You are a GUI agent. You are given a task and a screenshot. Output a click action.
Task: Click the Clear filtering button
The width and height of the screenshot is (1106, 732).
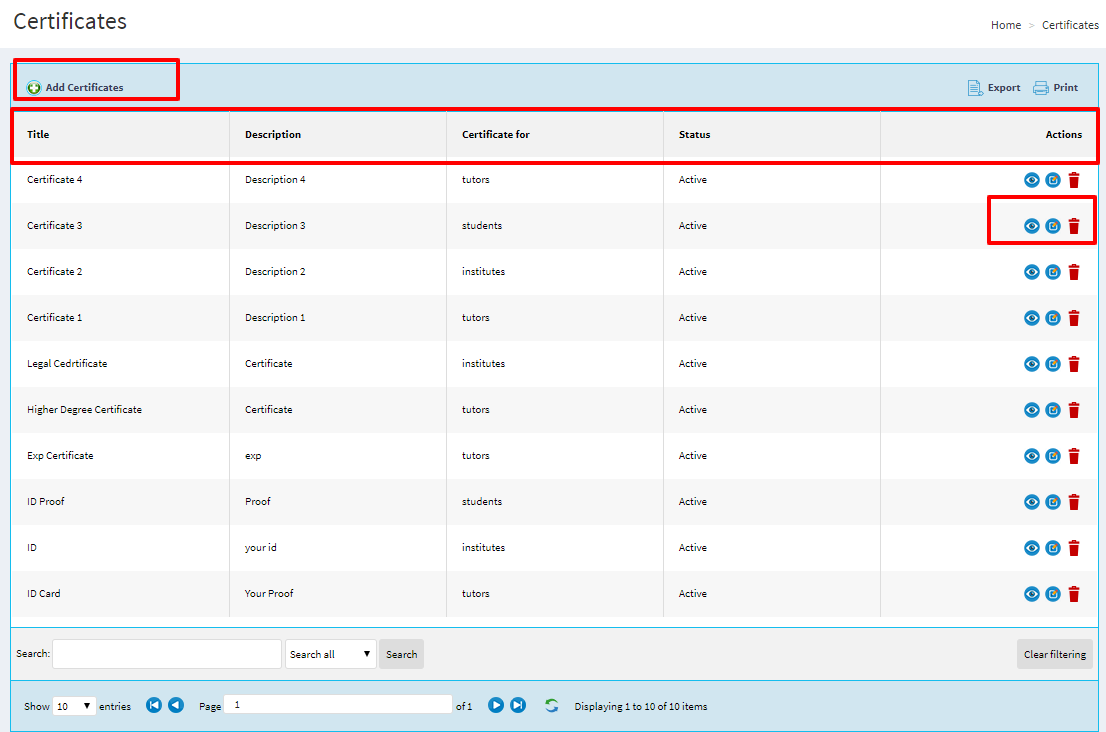(1054, 654)
